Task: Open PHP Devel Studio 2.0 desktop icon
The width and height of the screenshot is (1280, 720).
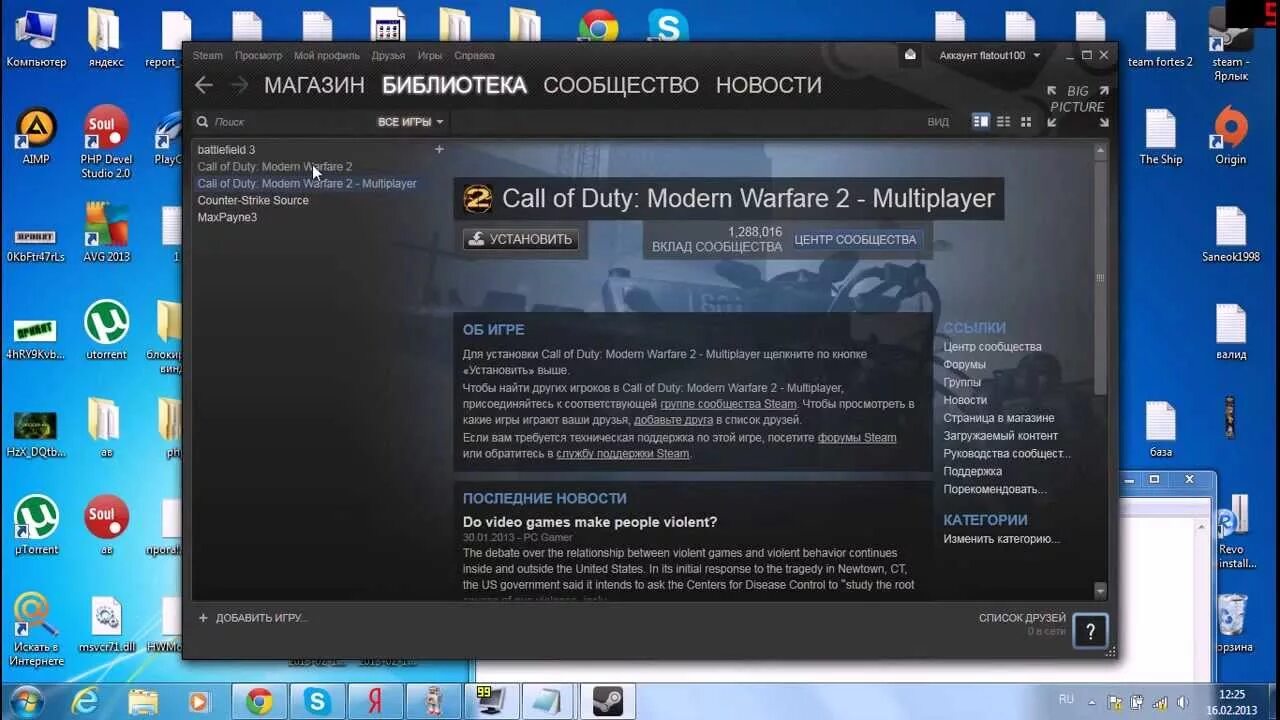Action: pos(106,142)
